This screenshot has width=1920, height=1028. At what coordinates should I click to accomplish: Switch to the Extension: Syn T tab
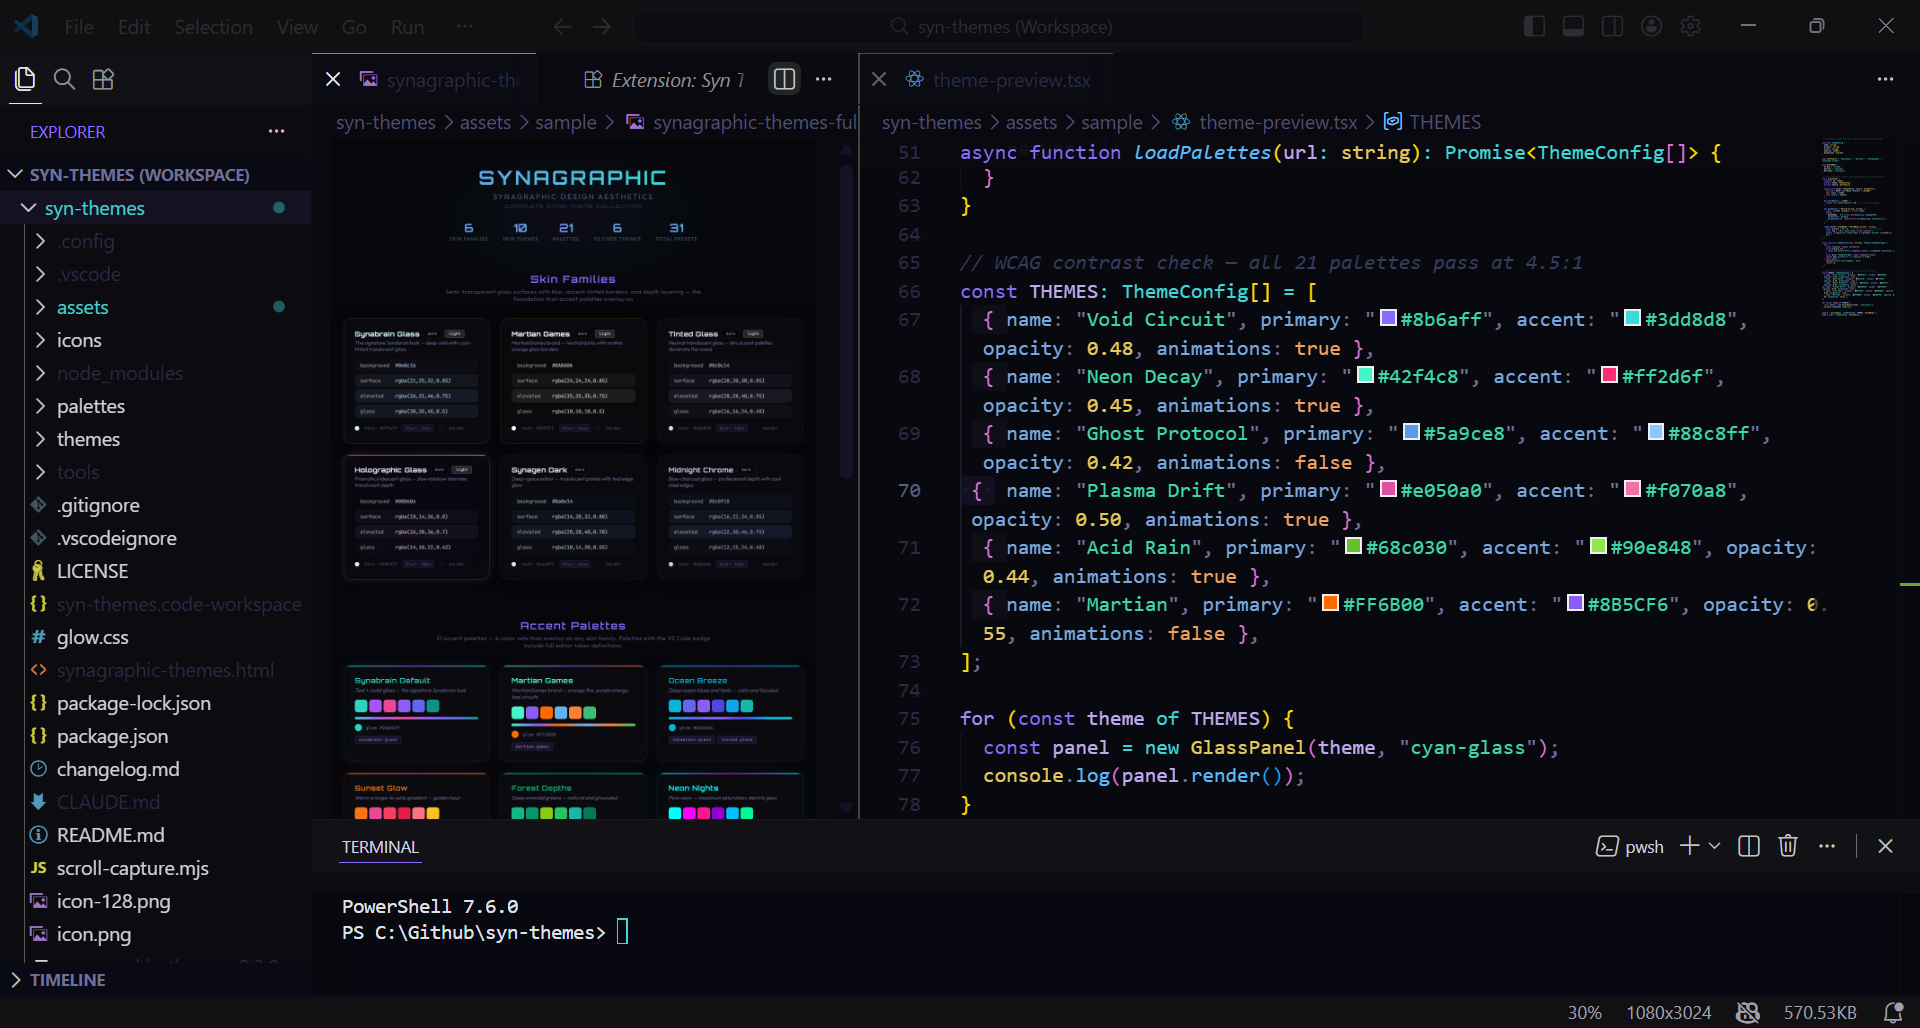coord(664,79)
